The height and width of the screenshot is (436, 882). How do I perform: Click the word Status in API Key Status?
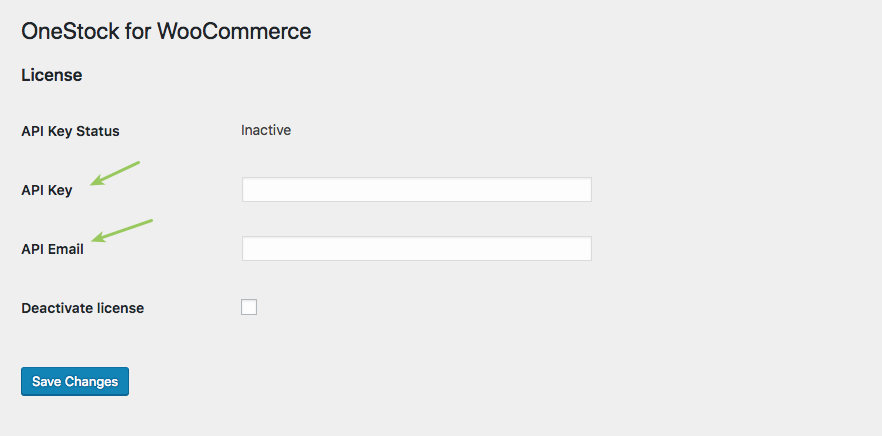pos(97,131)
